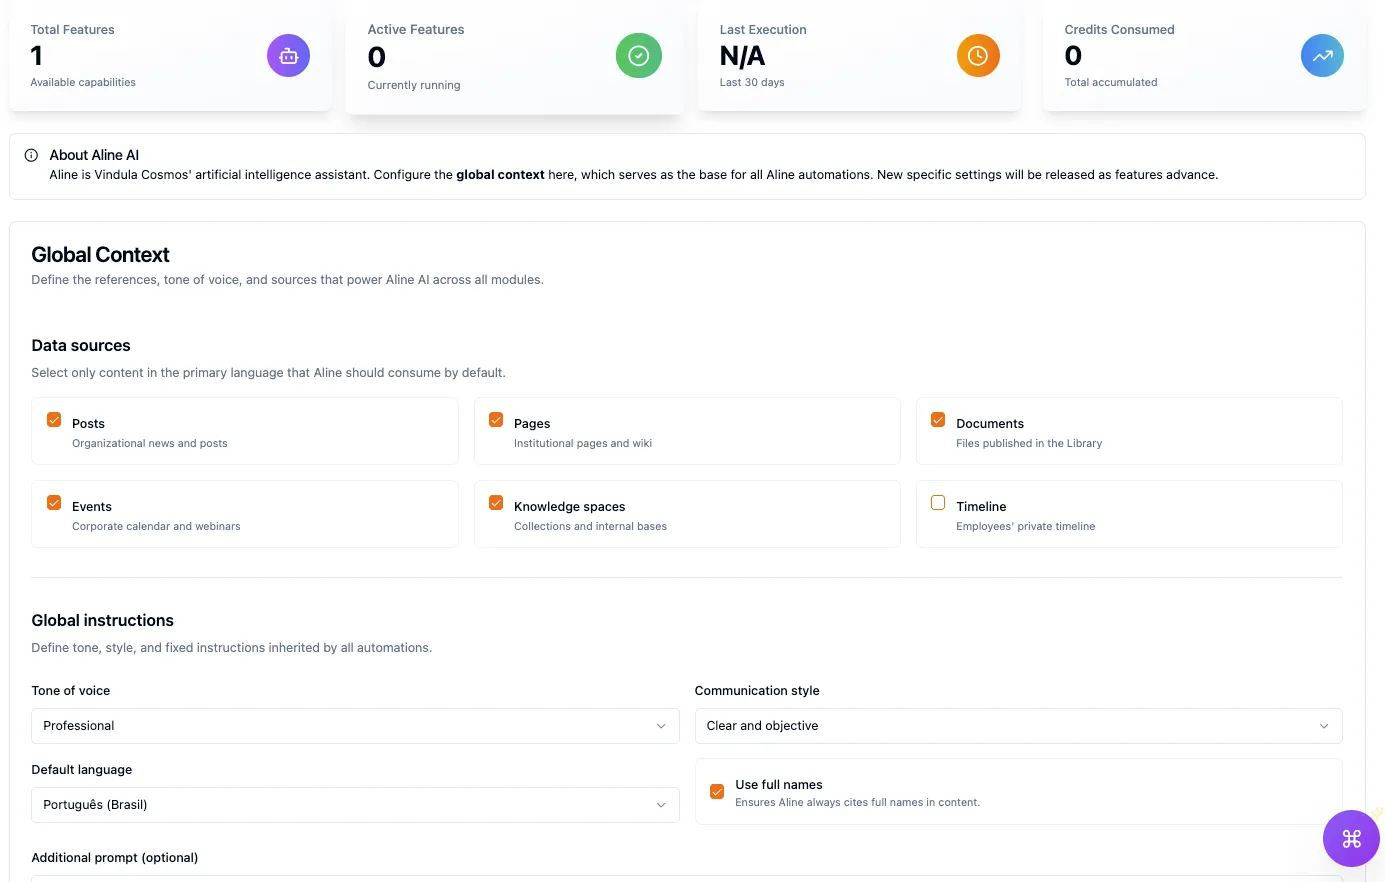
Task: Expand the Communication style dropdown
Action: 1018,725
